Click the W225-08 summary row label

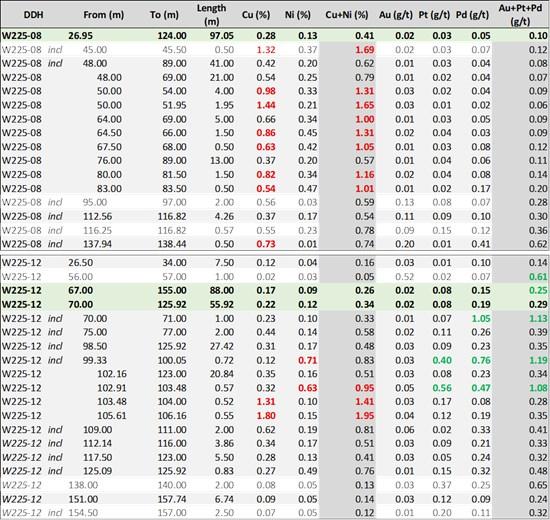22,36
